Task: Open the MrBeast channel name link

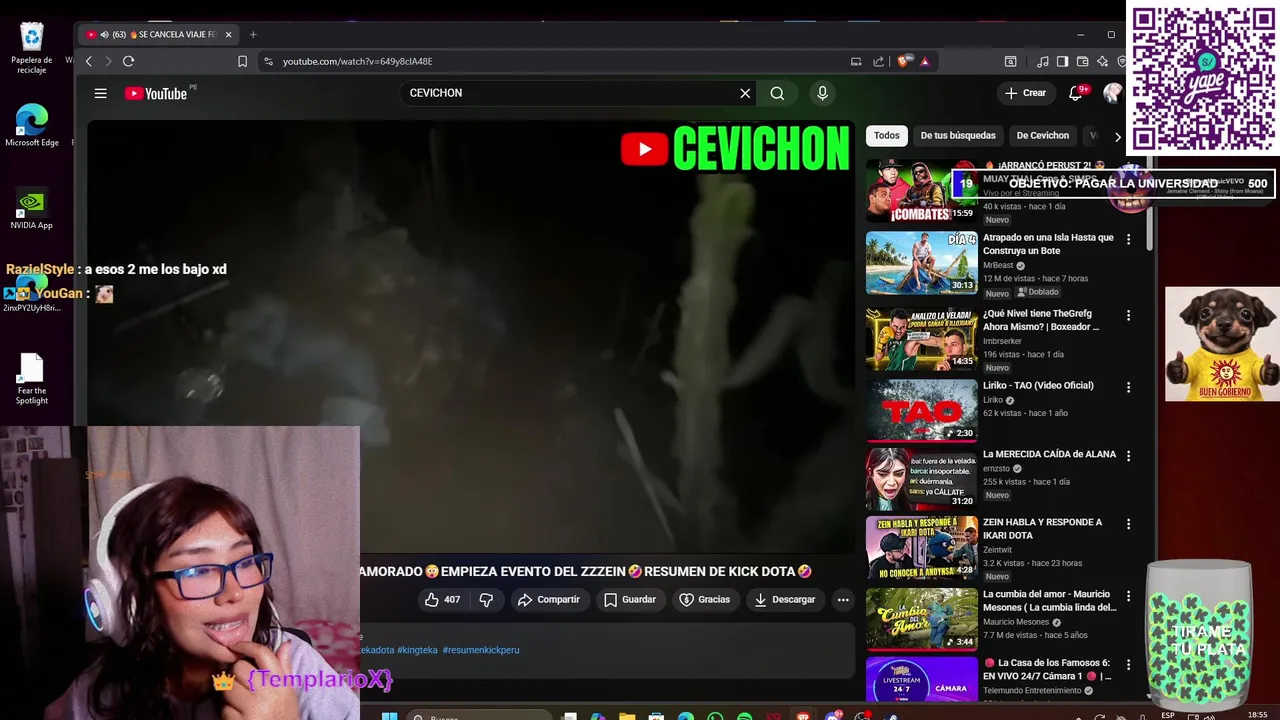Action: tap(998, 266)
